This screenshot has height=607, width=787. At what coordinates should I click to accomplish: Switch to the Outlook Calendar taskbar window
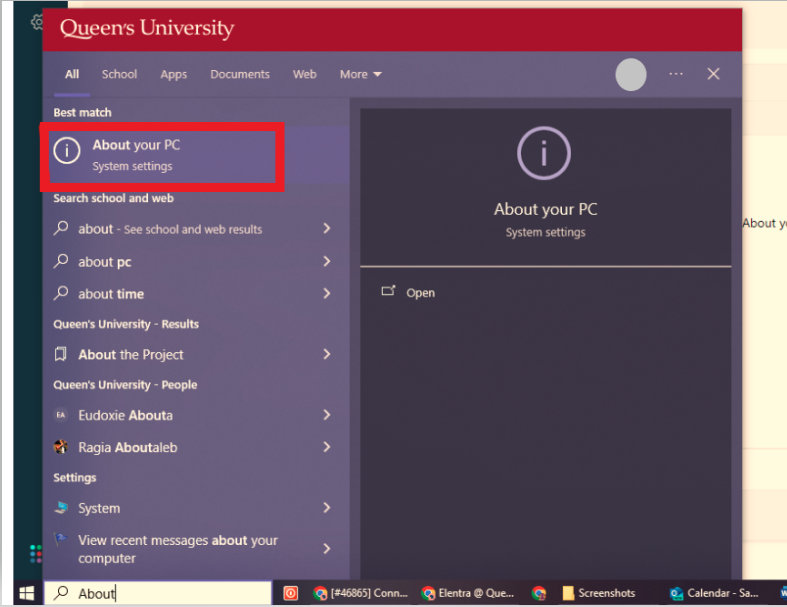click(x=714, y=593)
